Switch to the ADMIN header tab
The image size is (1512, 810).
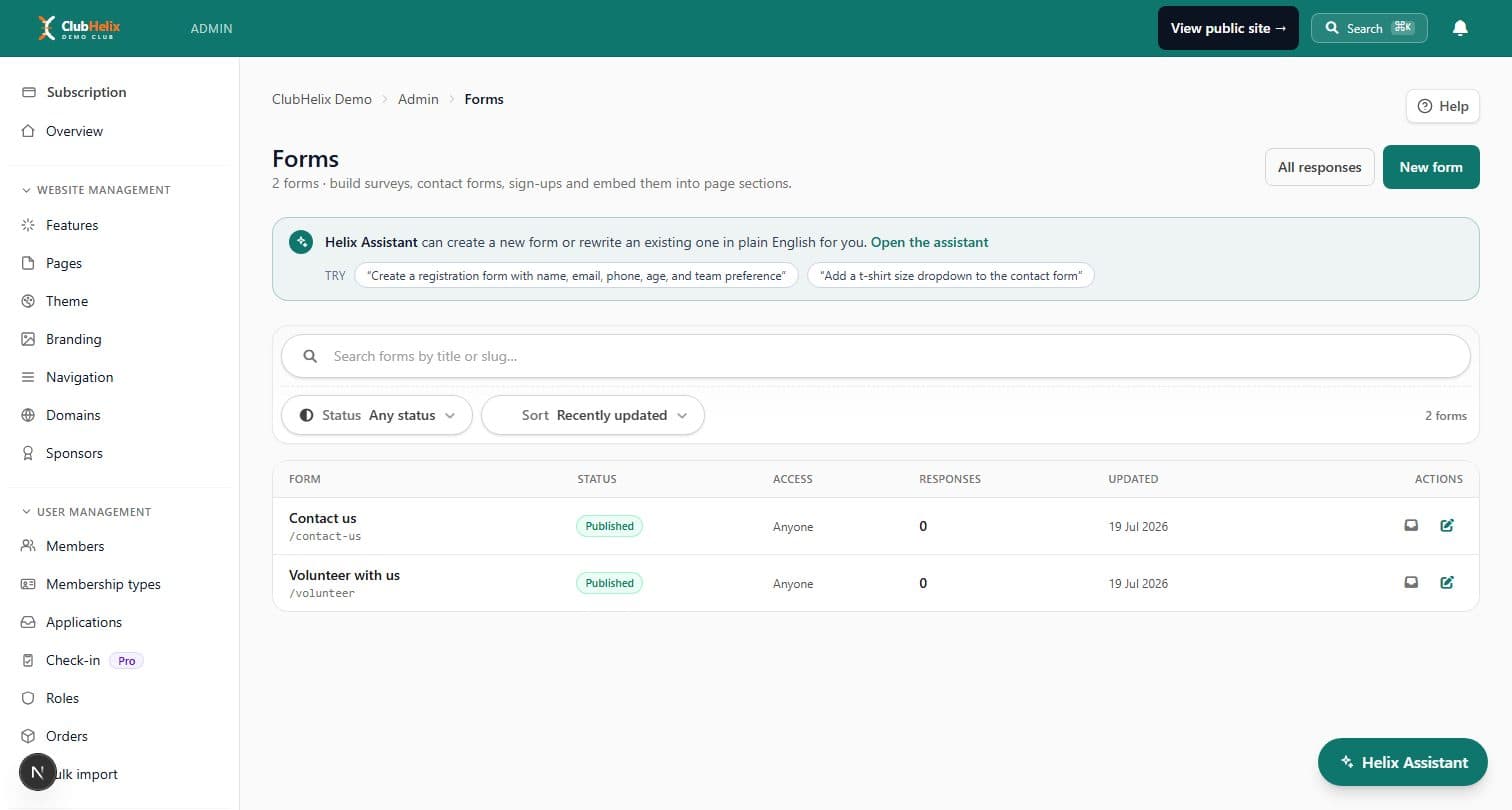click(211, 29)
